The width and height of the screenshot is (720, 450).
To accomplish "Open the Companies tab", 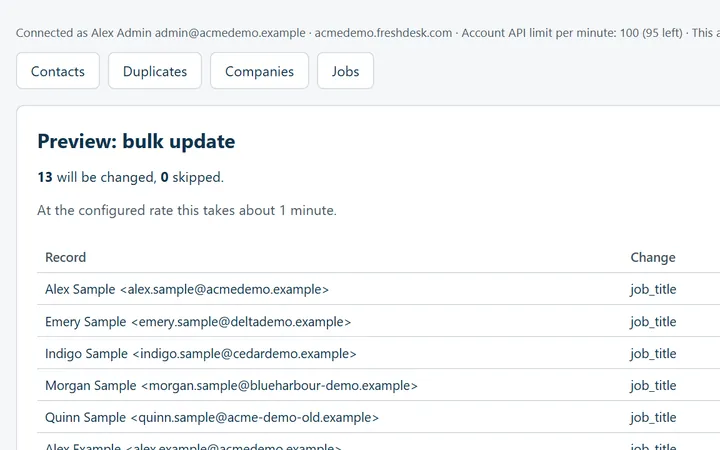I will pos(259,71).
